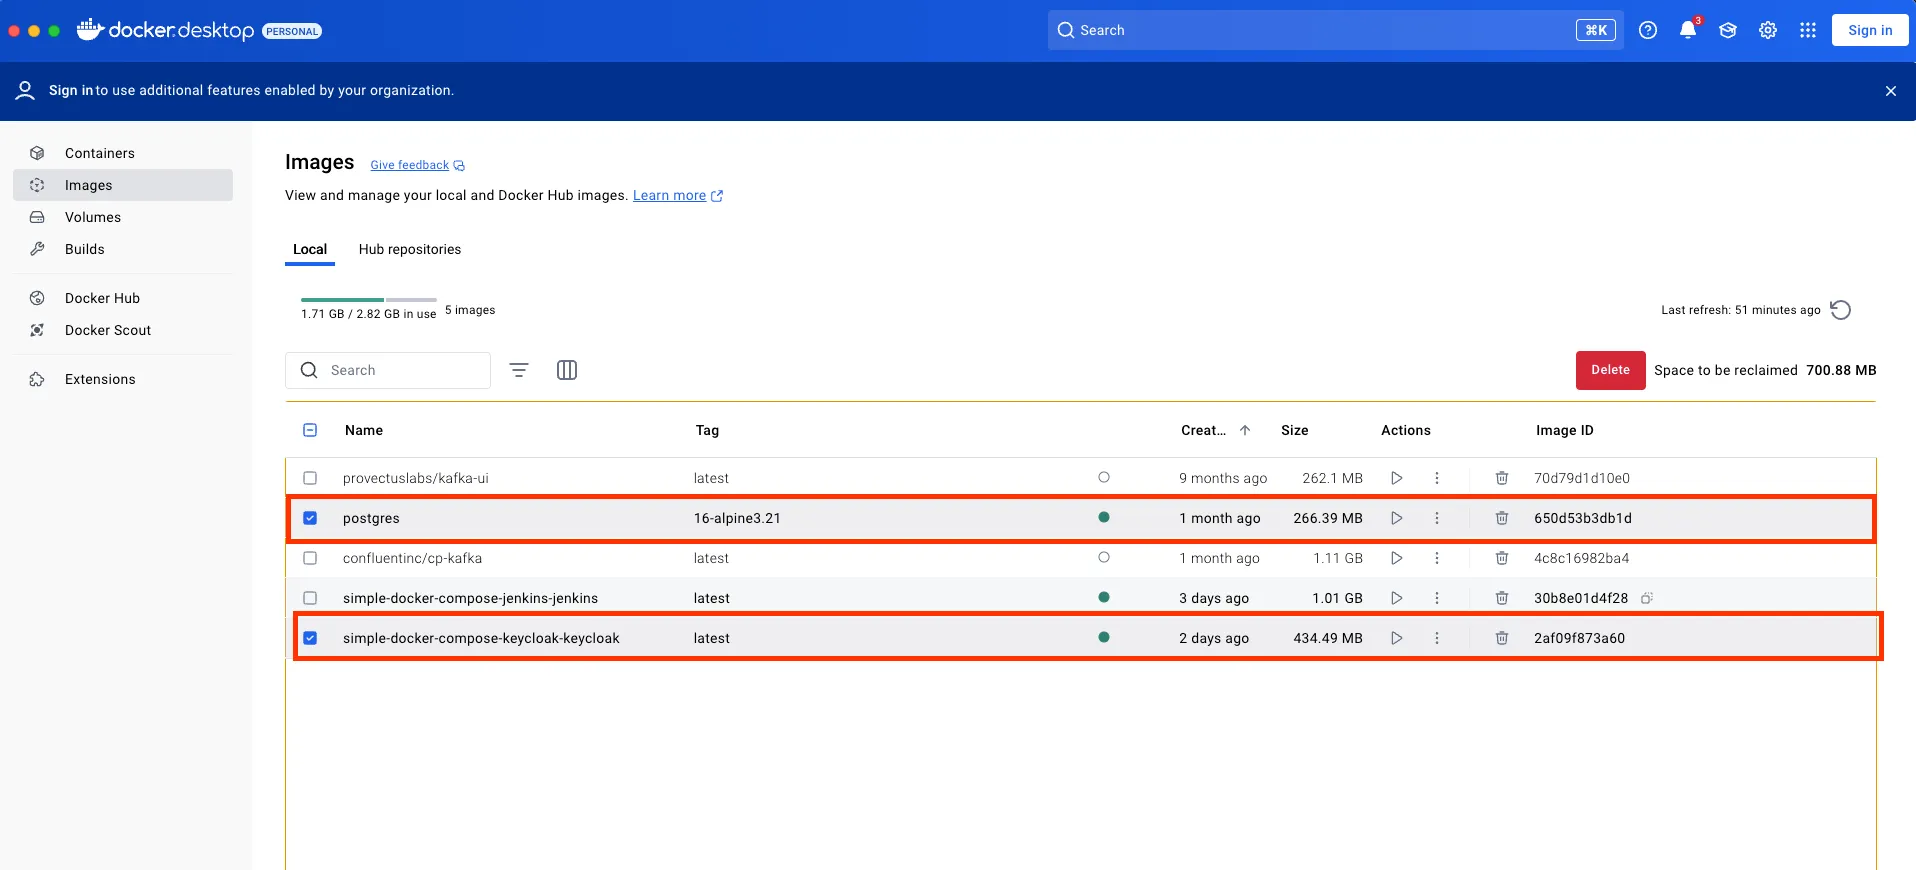Run the confluentinc/cp-kafka image
Image resolution: width=1916 pixels, height=870 pixels.
coord(1397,558)
